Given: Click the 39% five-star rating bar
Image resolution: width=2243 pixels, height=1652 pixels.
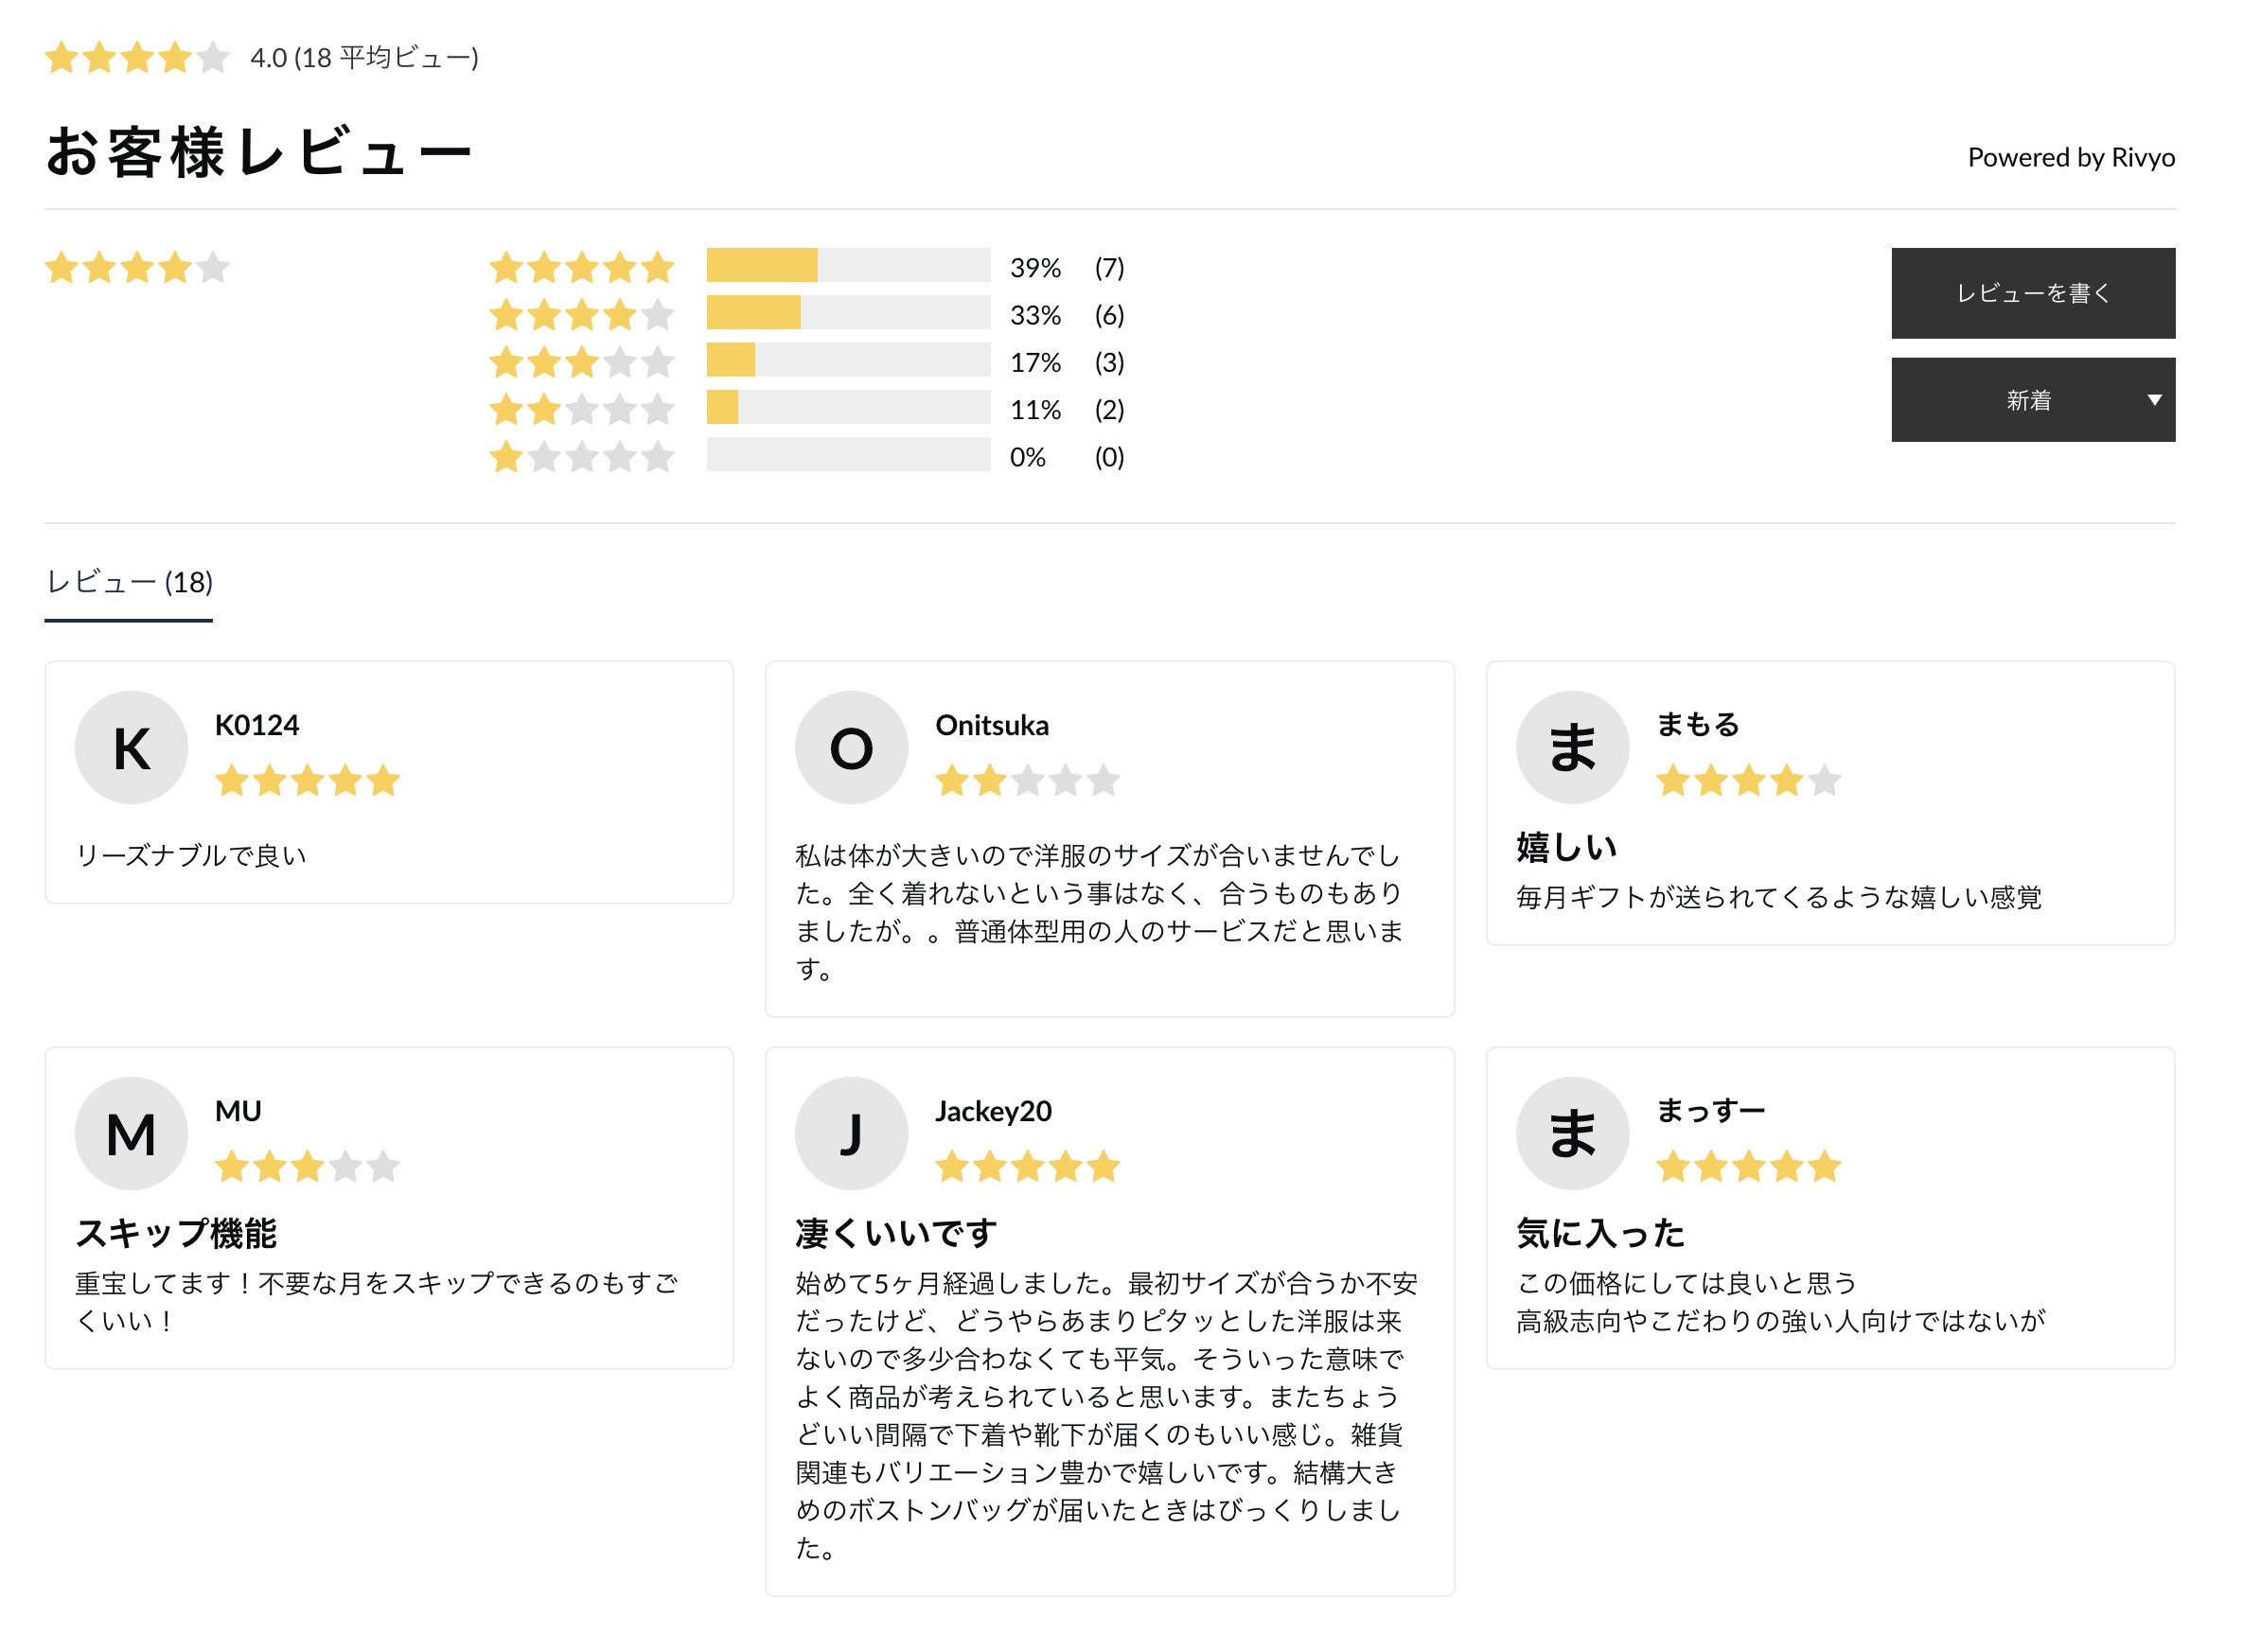Looking at the screenshot, I should coord(847,265).
